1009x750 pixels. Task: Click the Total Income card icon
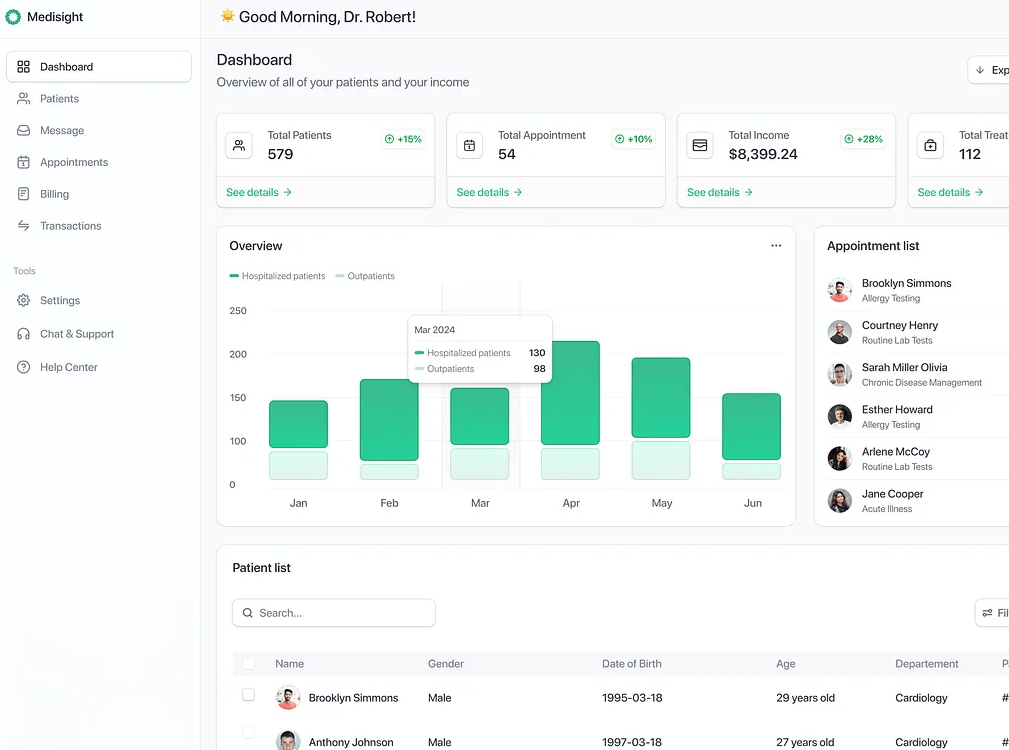tap(700, 145)
